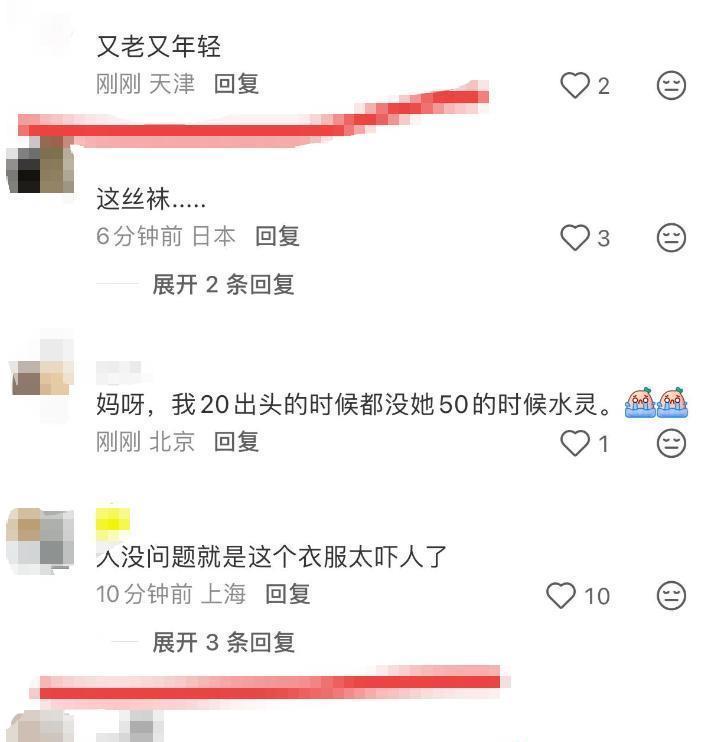Screen dimensions: 705x742
Task: Expand the 展开 3 条回复 replies
Action: (223, 643)
